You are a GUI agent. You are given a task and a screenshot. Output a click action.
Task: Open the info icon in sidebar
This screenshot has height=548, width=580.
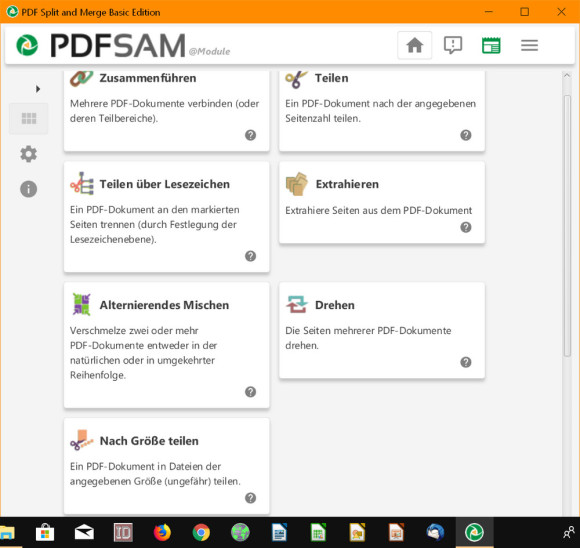click(x=28, y=189)
